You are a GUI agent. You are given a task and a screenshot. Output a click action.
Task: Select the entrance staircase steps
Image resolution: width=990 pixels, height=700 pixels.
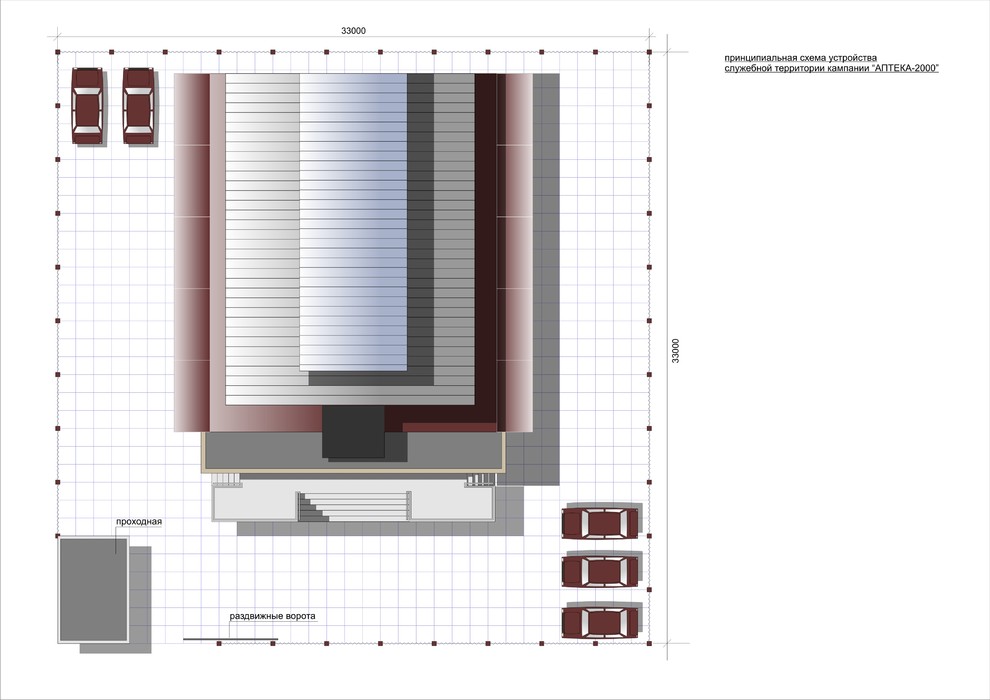[354, 506]
